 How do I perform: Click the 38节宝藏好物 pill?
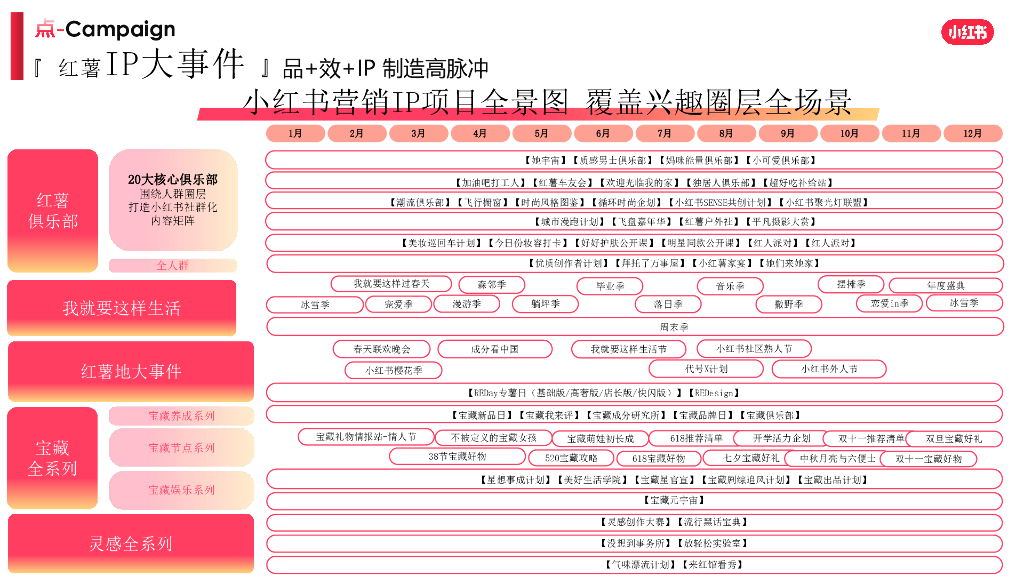[x=457, y=456]
